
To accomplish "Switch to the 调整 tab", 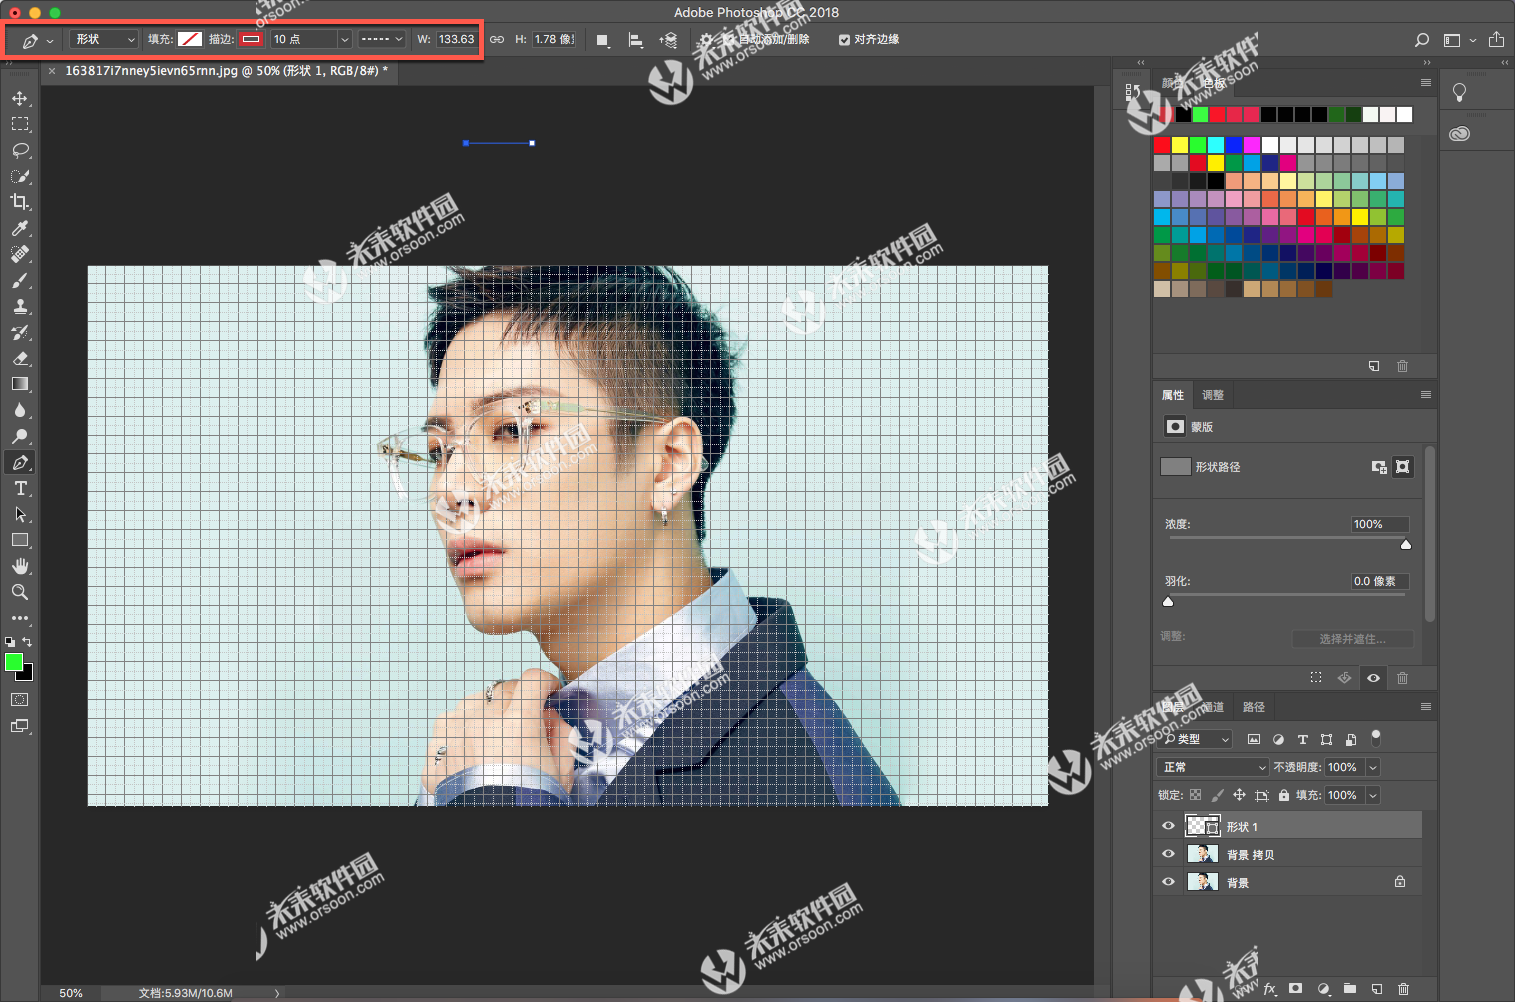I will click(1213, 395).
